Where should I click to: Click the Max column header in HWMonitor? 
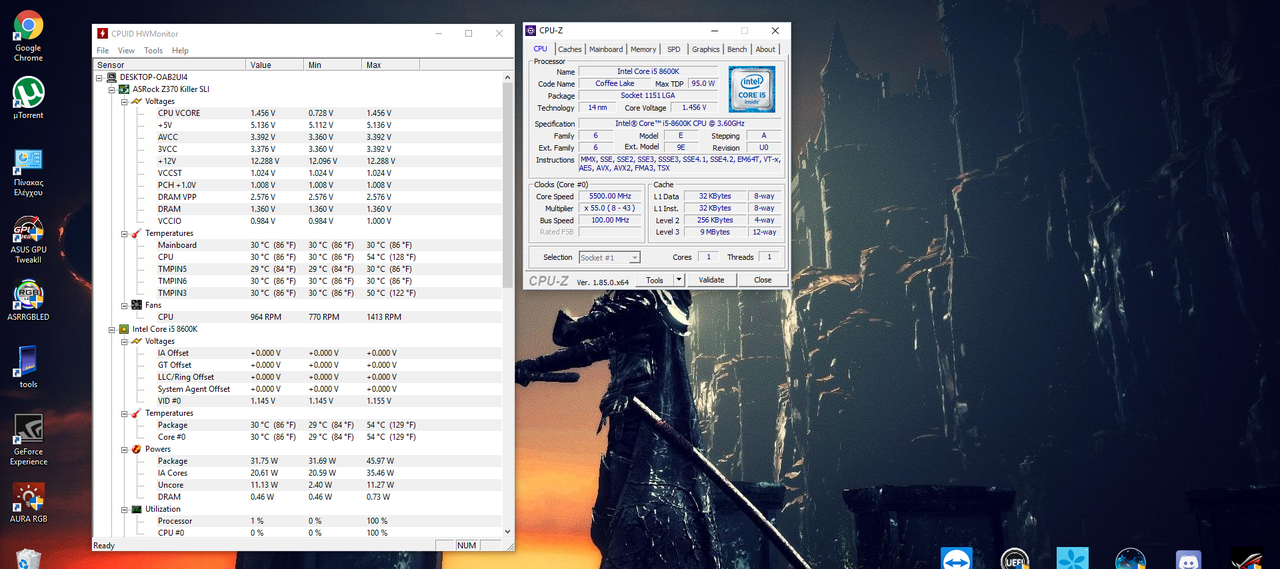point(393,65)
